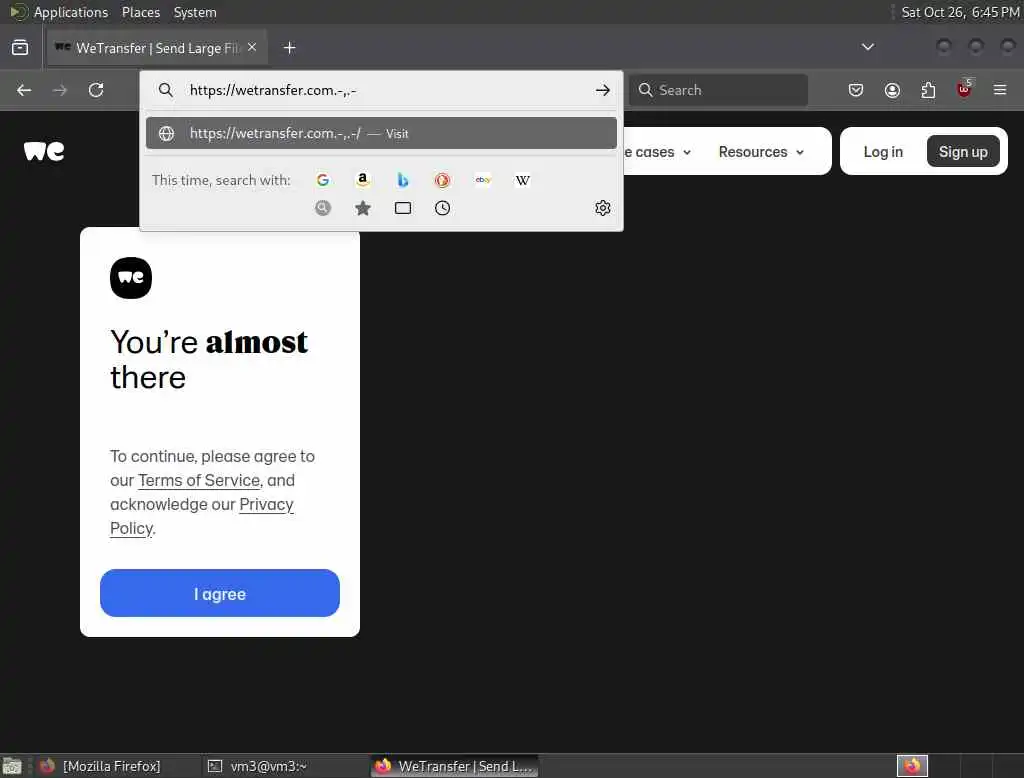Search this time with eBay
This screenshot has height=778, width=1024.
coord(483,180)
